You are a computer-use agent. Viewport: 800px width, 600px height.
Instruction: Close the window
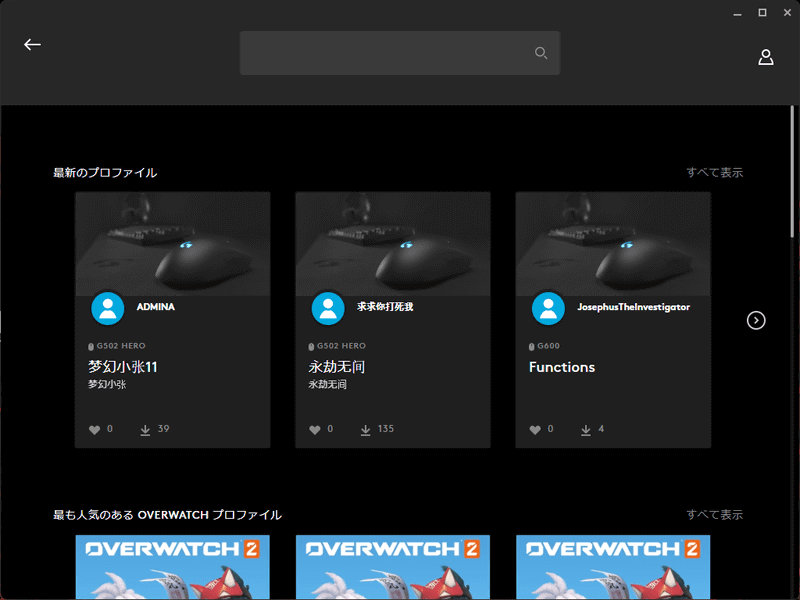click(x=787, y=13)
